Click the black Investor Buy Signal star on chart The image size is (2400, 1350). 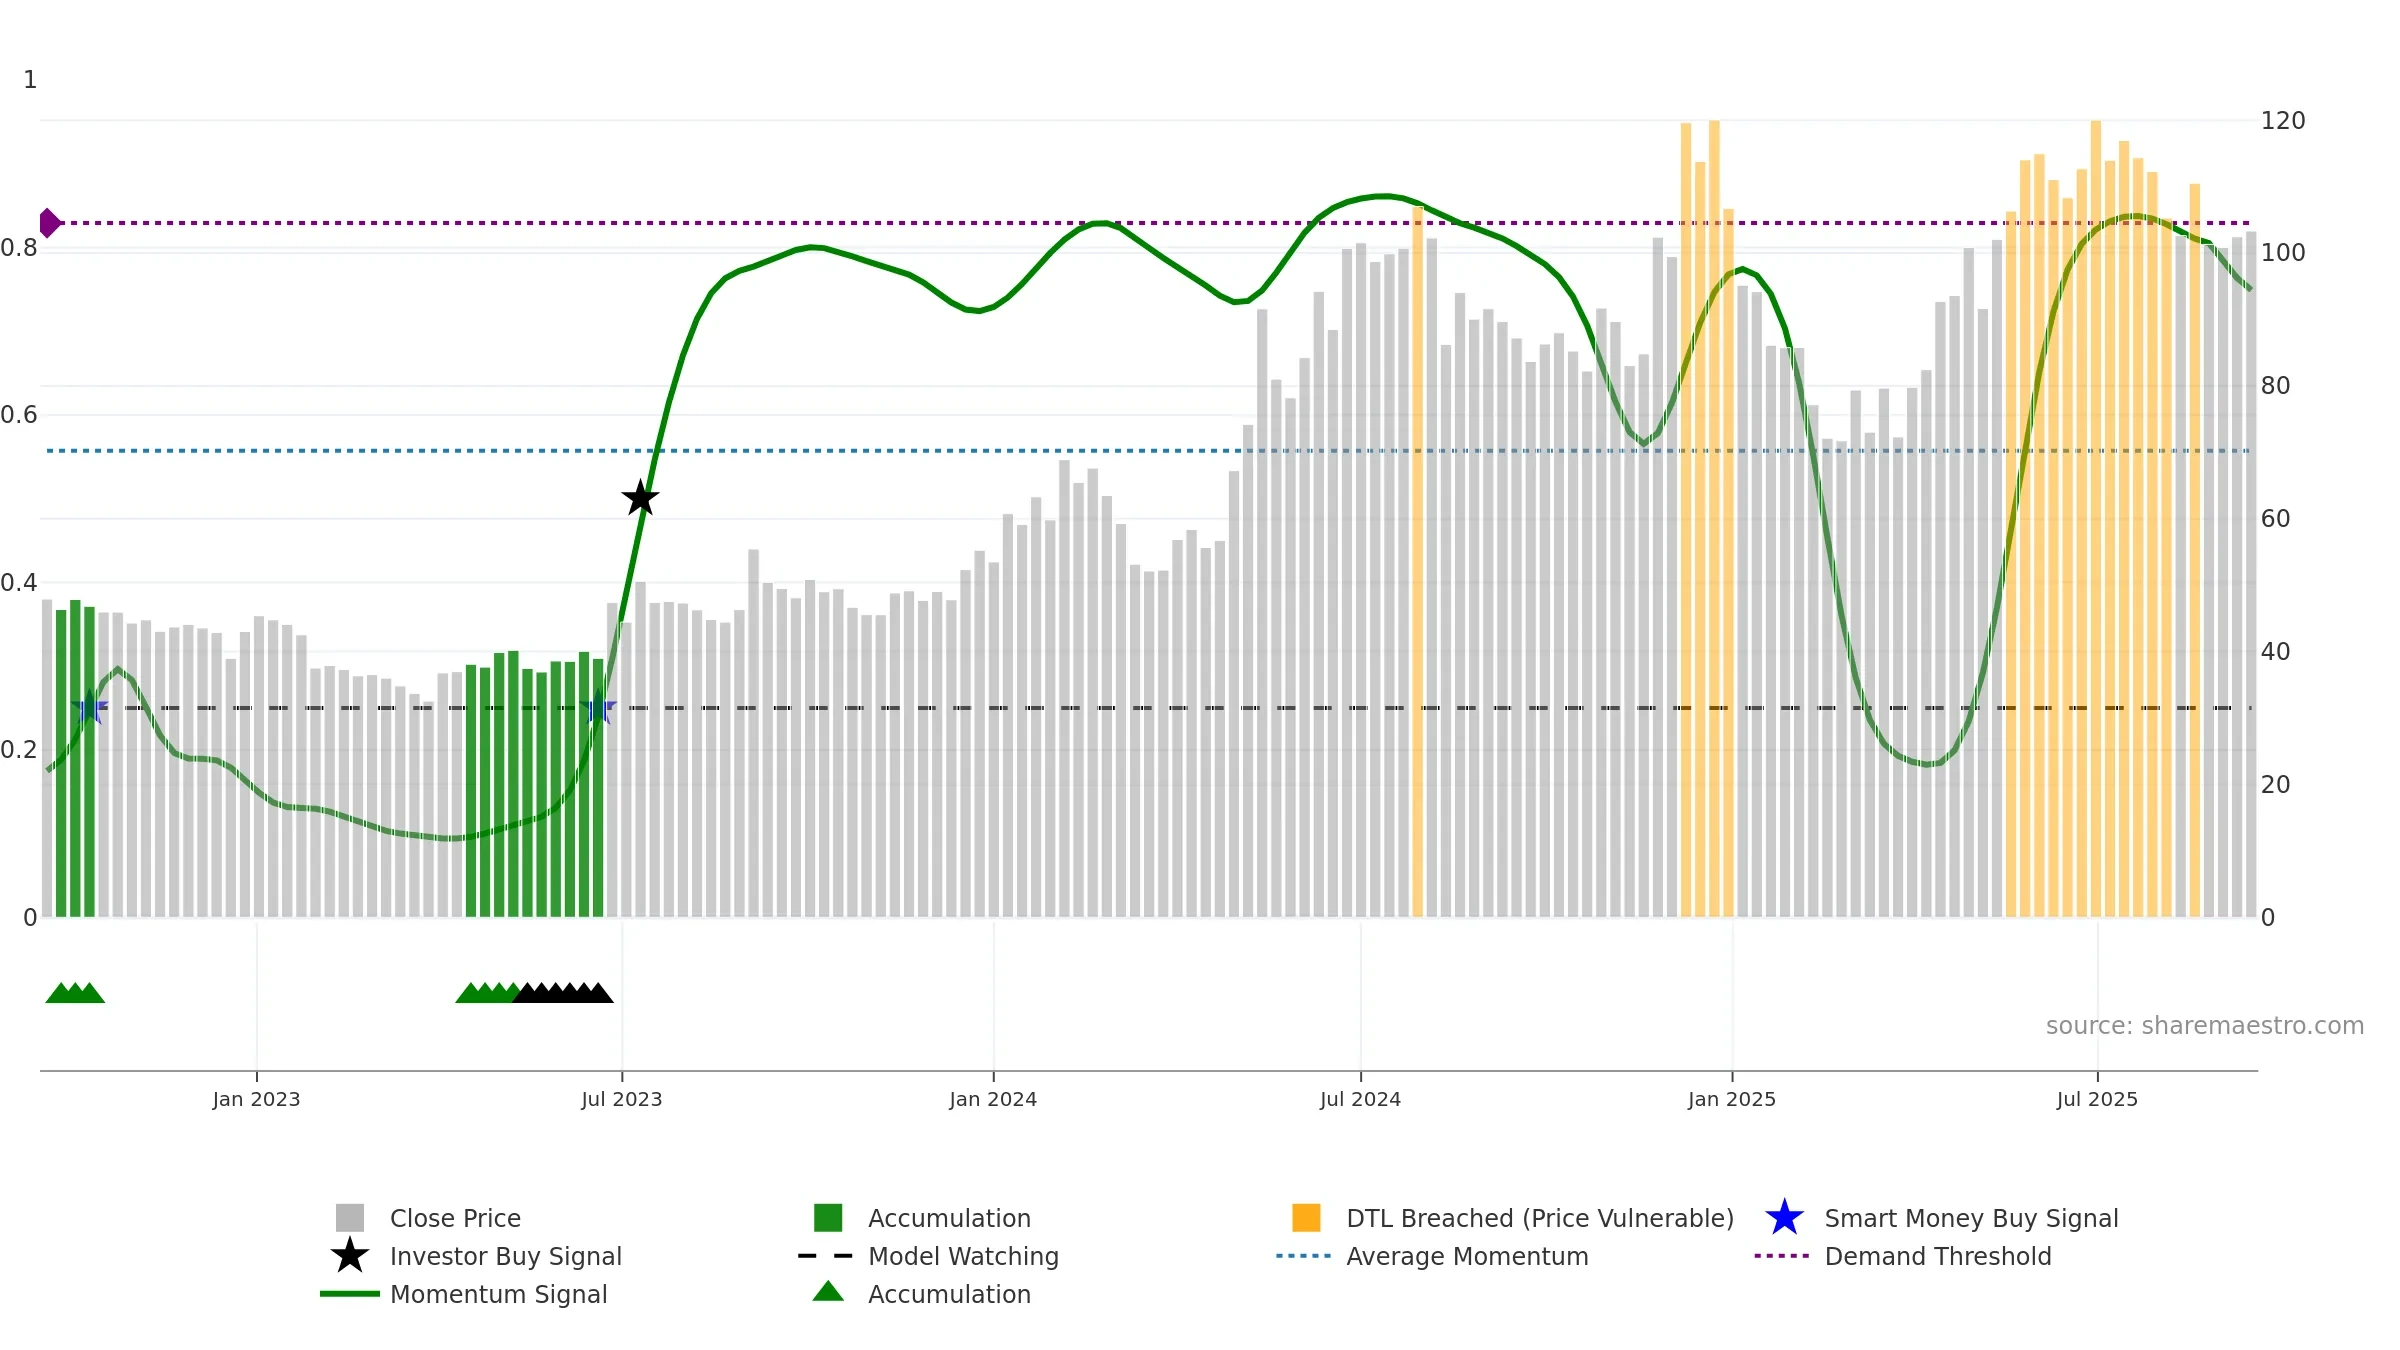(x=640, y=498)
